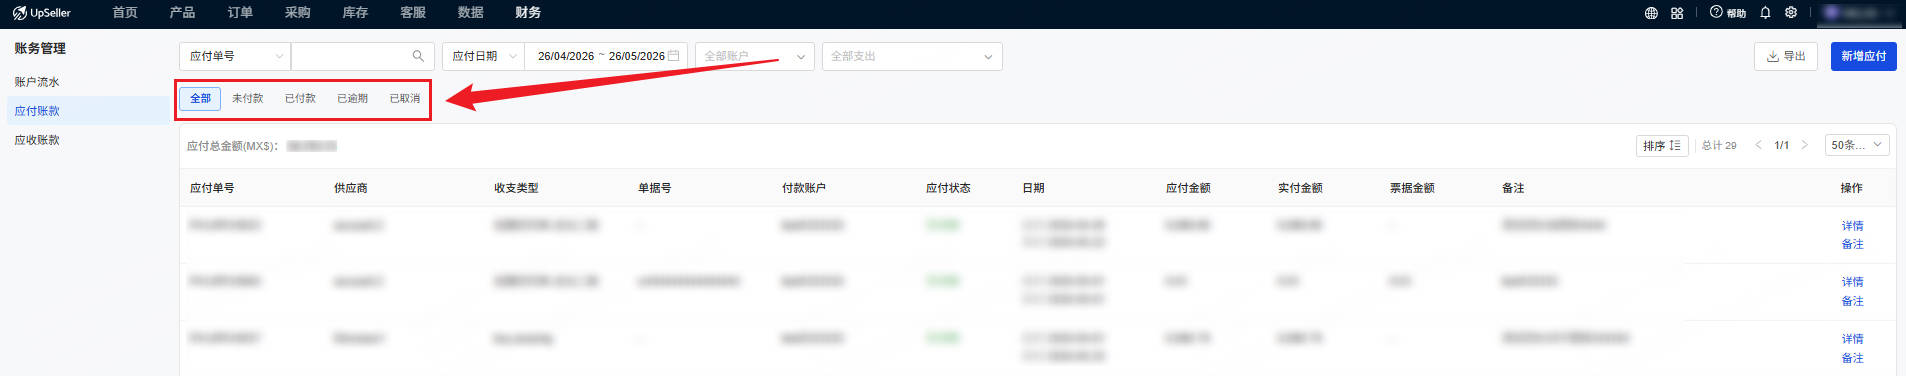Viewport: 1906px width, 376px height.
Task: Open 财务 menu
Action: click(x=528, y=13)
